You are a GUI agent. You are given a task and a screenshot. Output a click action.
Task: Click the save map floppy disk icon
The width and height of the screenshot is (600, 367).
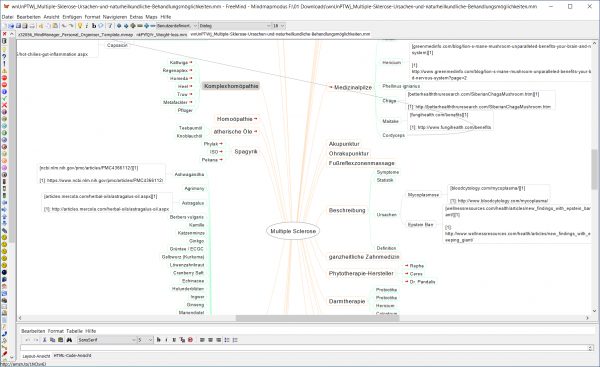[18, 26]
